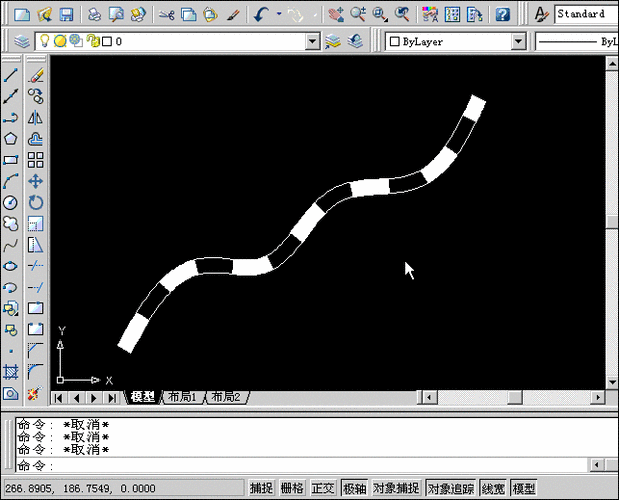
Task: Toggle 栅格 grid display
Action: (292, 488)
